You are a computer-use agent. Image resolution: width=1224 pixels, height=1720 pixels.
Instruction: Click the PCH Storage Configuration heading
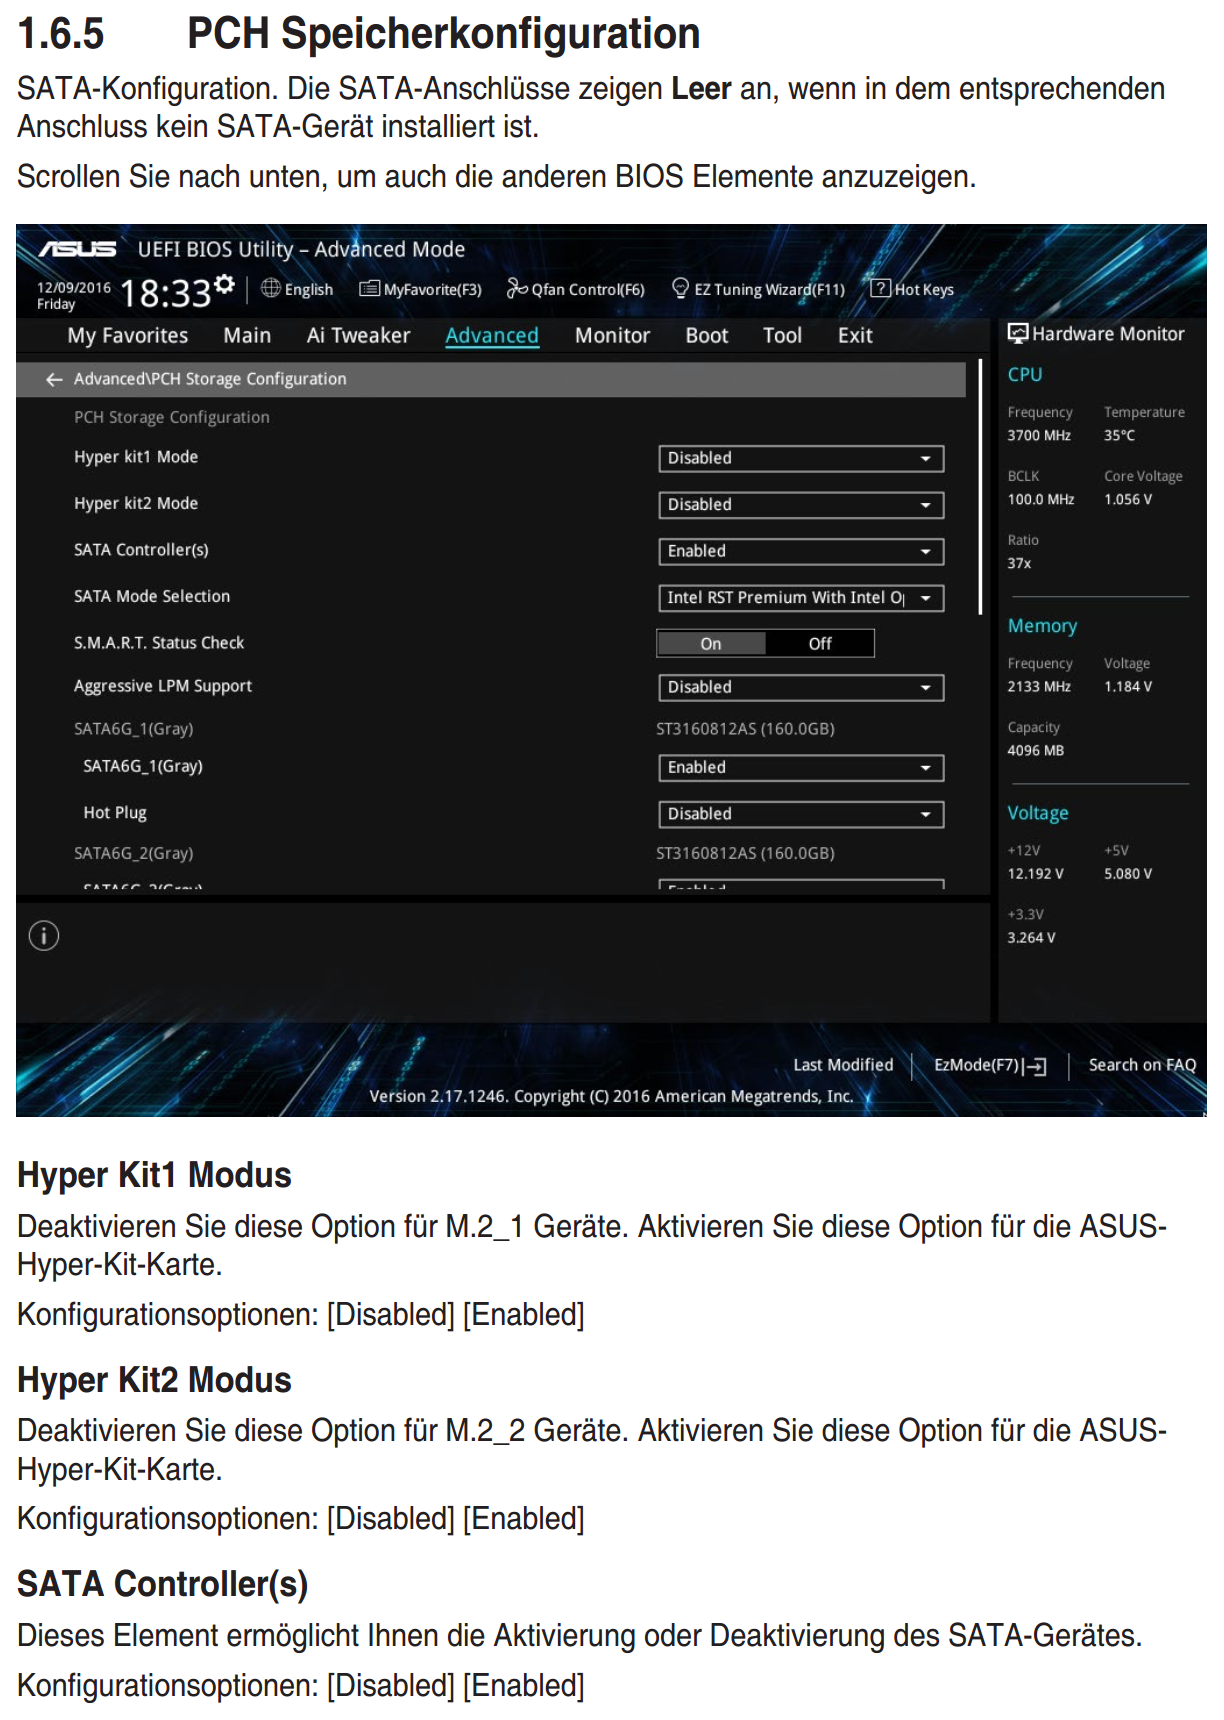[x=172, y=417]
